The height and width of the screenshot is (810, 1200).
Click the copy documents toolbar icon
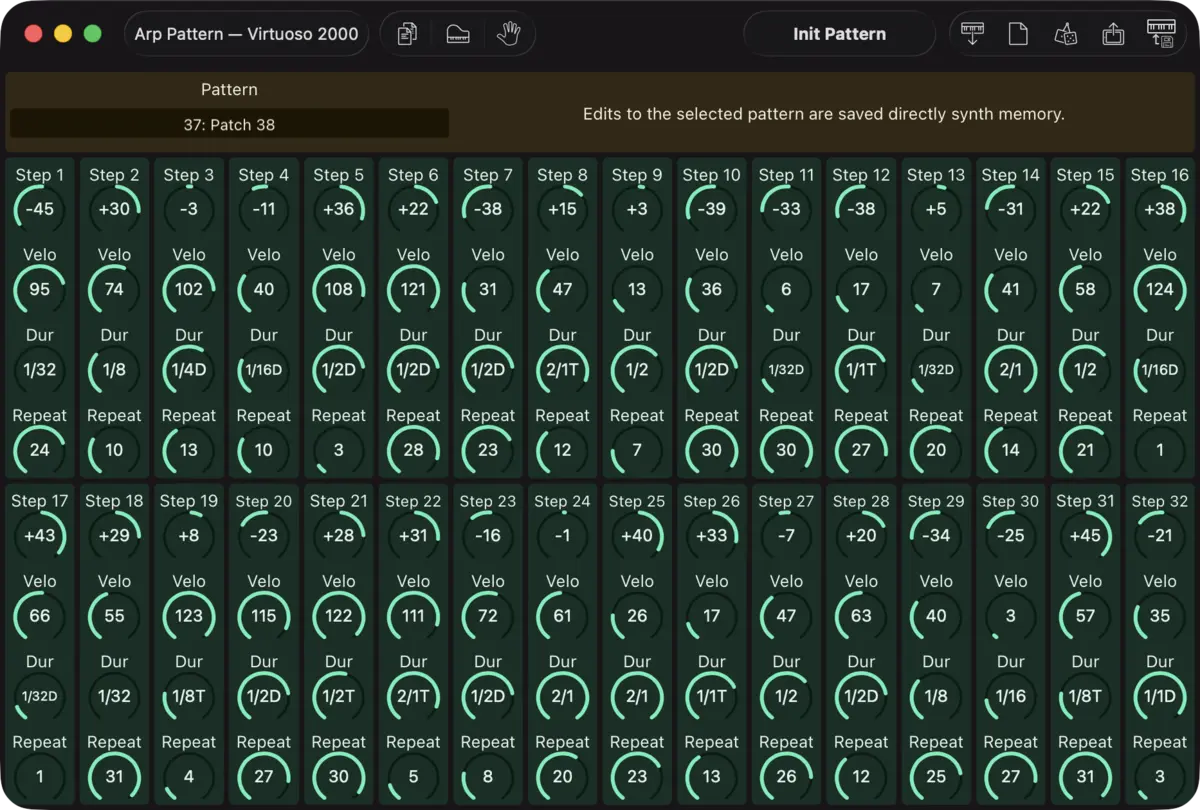(407, 34)
